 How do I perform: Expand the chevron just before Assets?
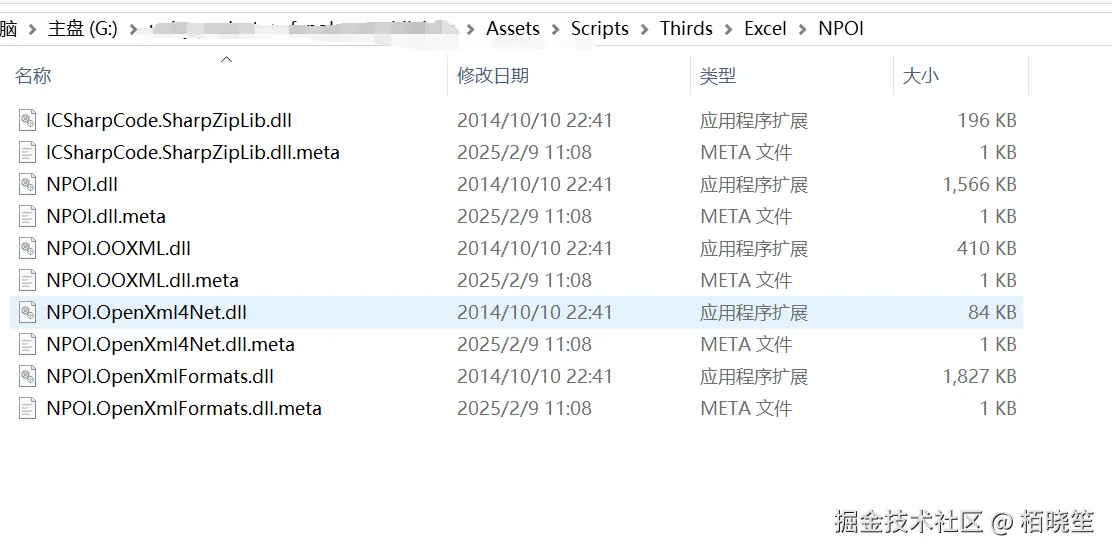click(470, 29)
